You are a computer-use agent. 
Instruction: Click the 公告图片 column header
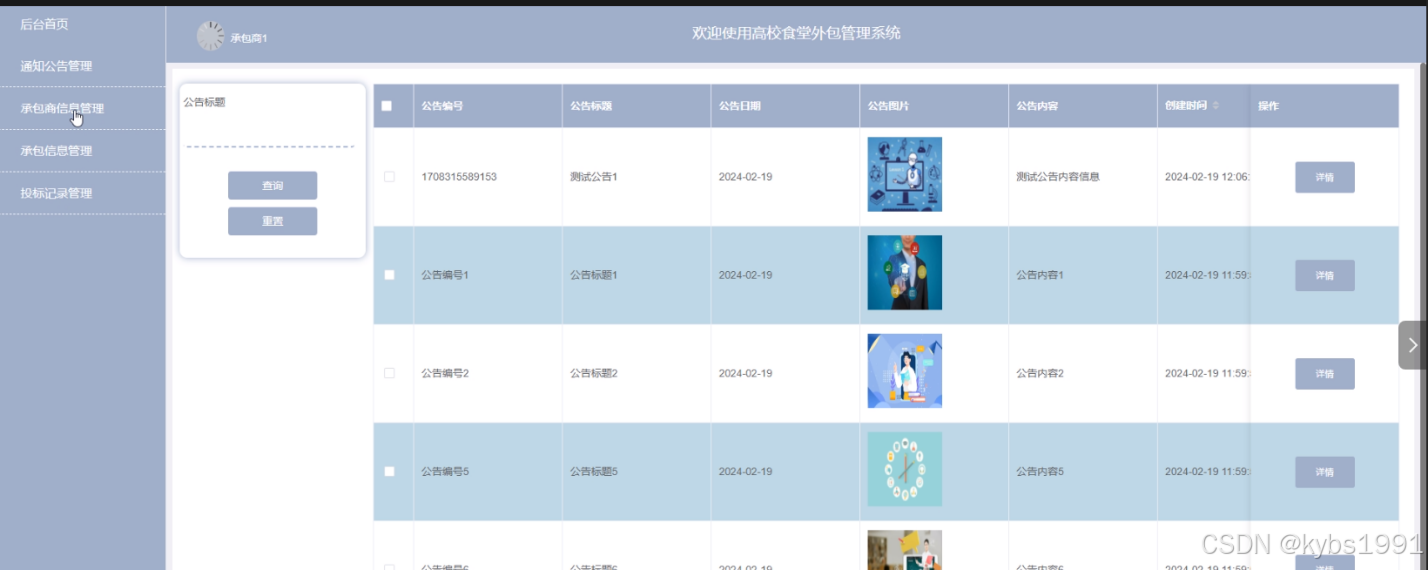[x=888, y=106]
